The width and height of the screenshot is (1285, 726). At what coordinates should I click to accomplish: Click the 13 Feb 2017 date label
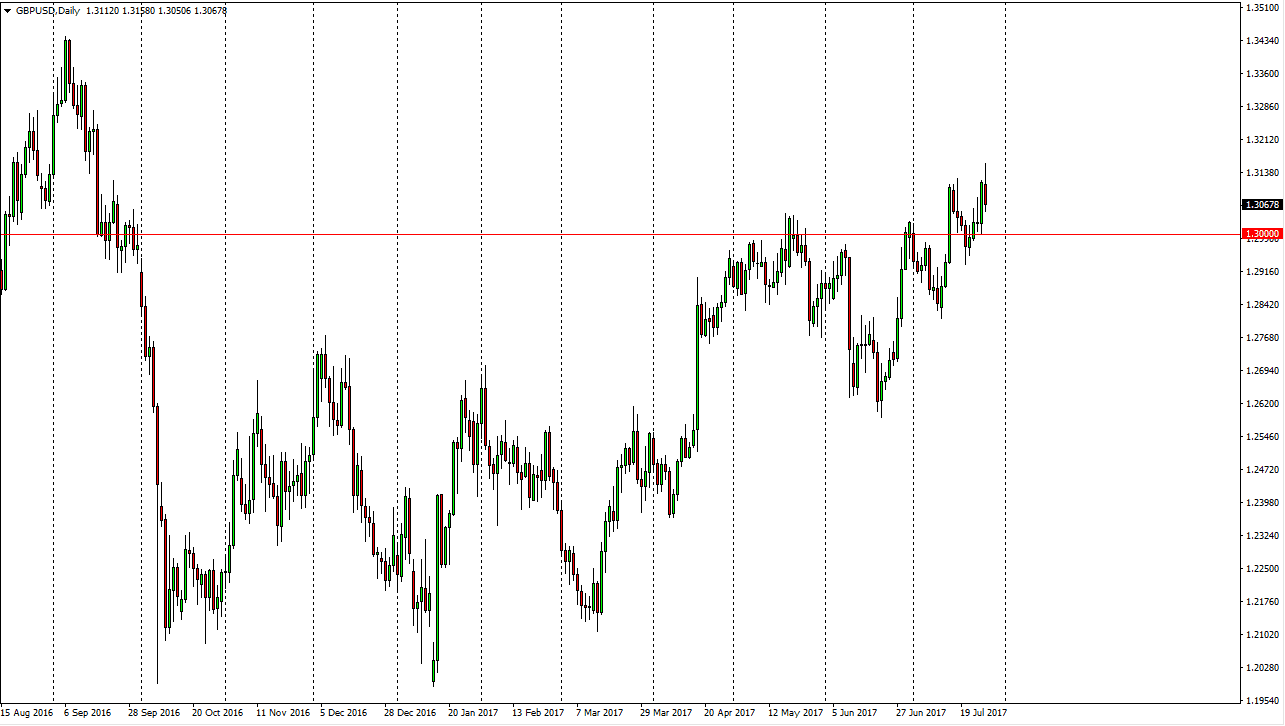point(538,713)
